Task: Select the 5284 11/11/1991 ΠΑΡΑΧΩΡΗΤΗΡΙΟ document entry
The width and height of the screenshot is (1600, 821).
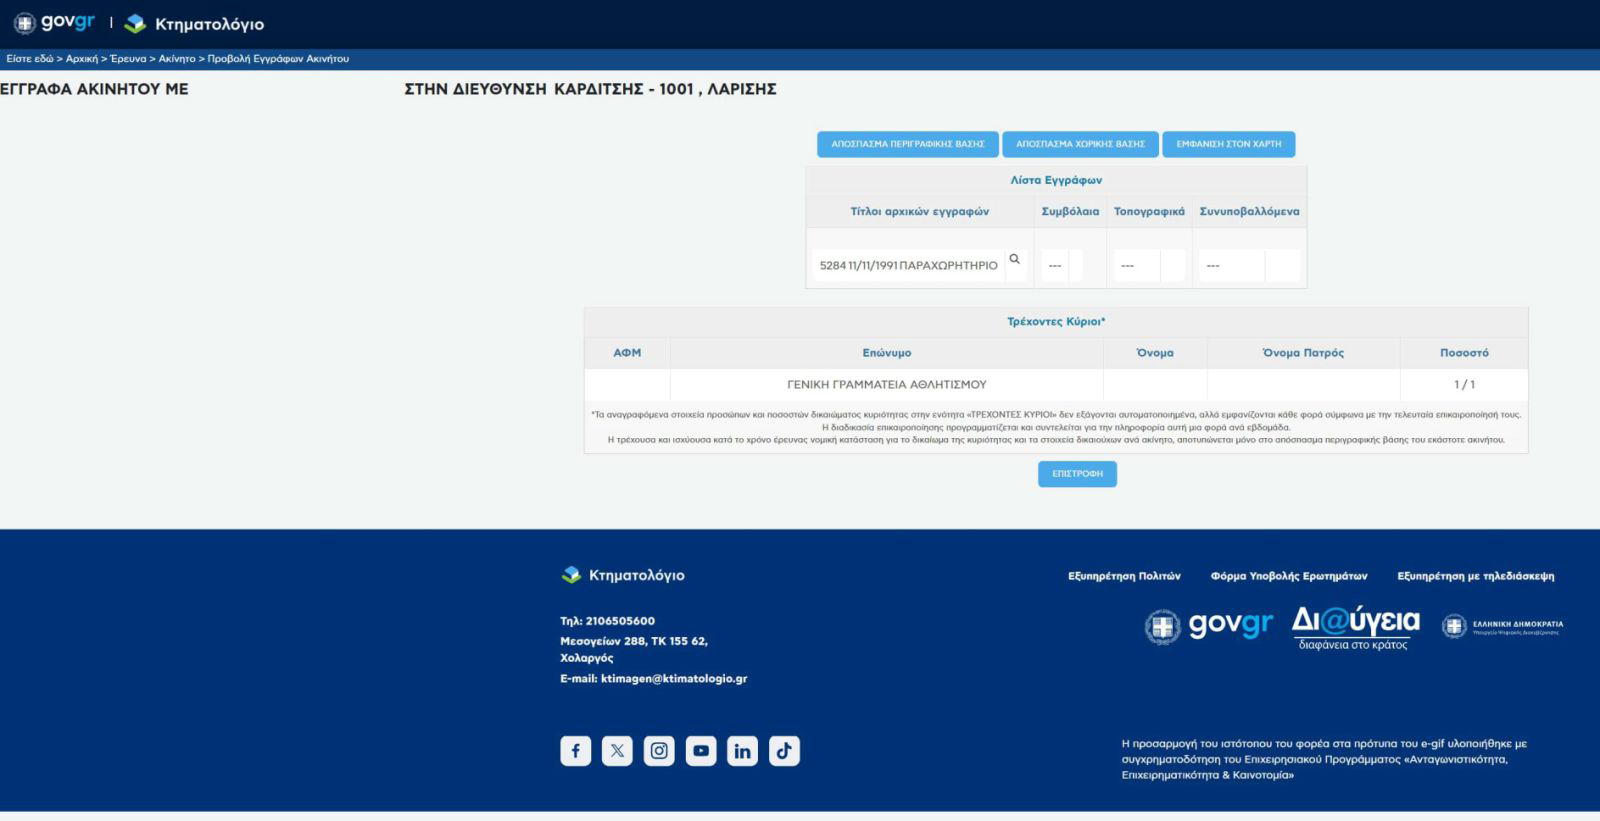Action: pos(908,266)
